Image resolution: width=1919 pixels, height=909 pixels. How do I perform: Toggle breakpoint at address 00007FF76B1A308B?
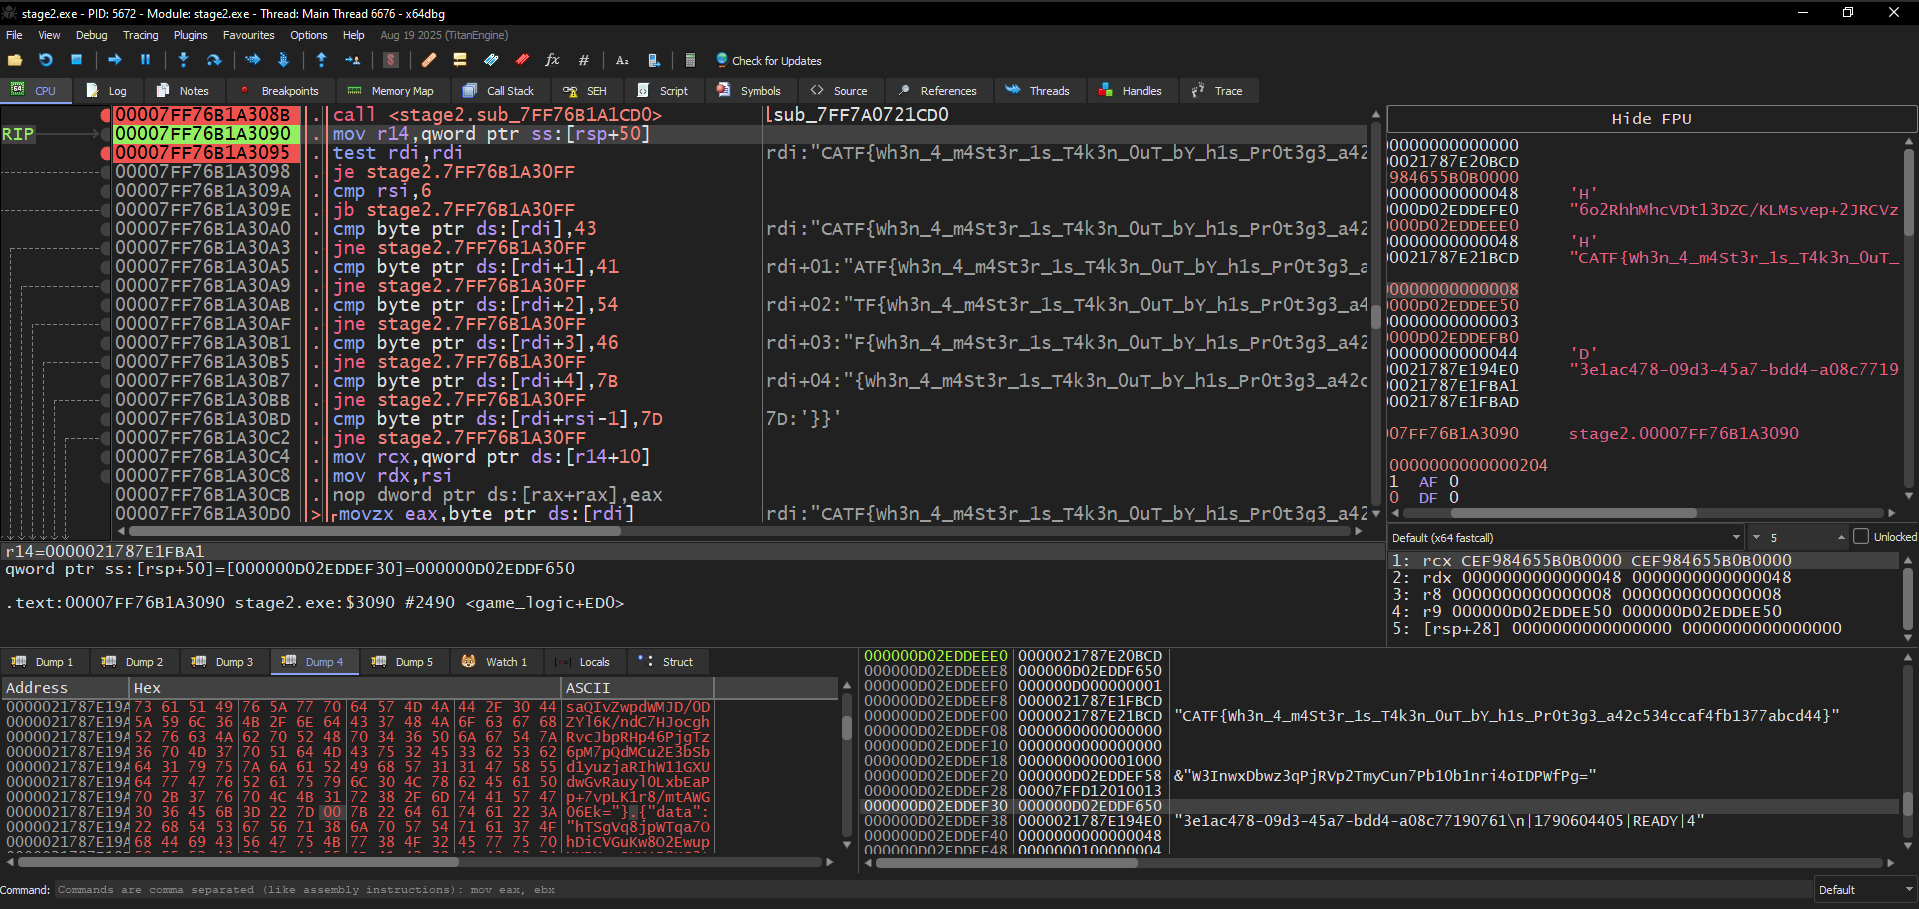point(105,115)
